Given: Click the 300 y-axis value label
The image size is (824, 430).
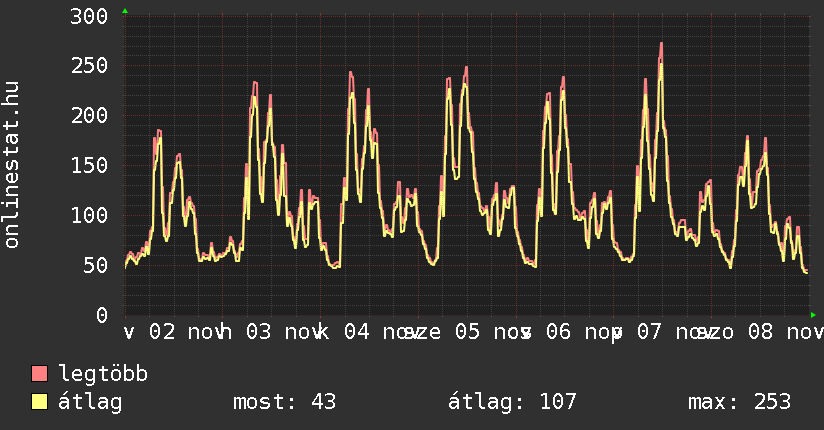Looking at the screenshot, I should (x=89, y=16).
